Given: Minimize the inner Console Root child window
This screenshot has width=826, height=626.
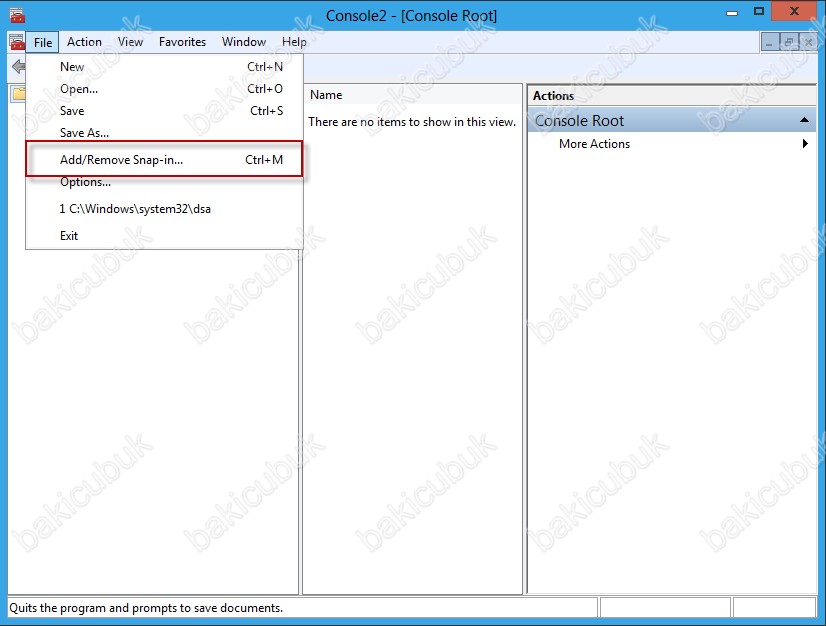Looking at the screenshot, I should [770, 43].
